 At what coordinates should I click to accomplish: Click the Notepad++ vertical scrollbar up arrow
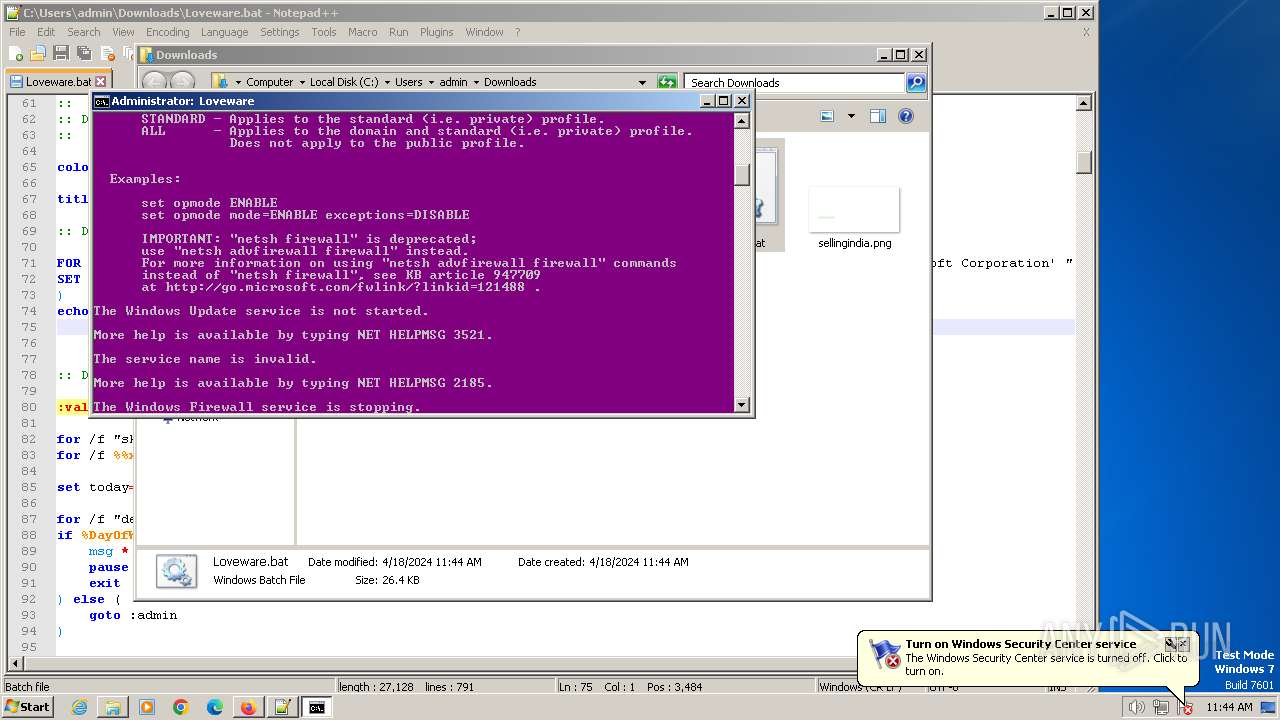1084,102
